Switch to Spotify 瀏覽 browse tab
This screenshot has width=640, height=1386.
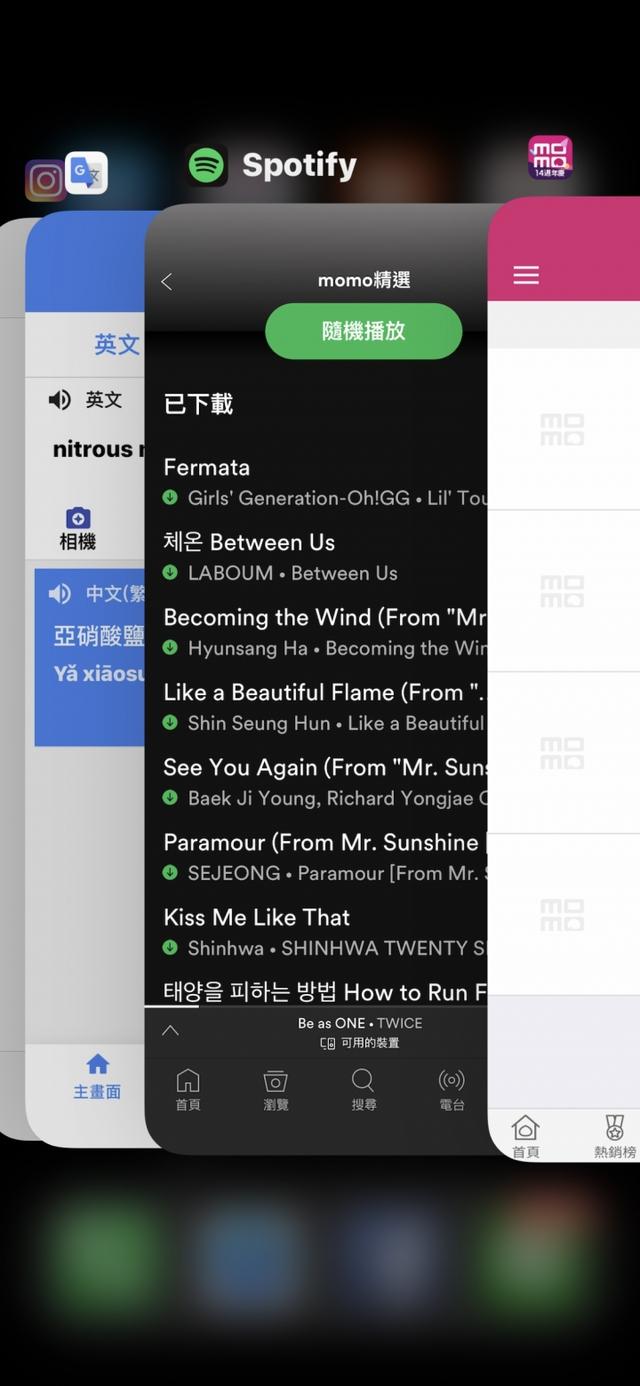point(276,1090)
